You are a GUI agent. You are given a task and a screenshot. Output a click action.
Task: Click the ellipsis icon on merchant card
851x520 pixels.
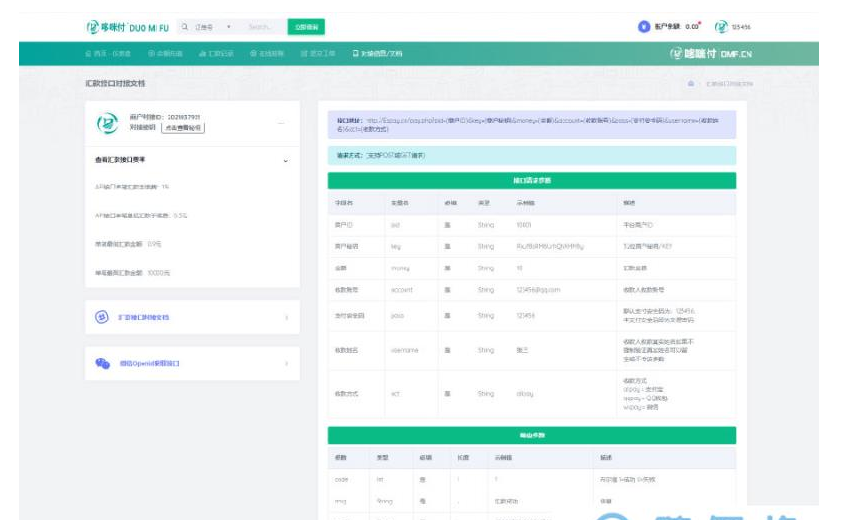coord(281,123)
